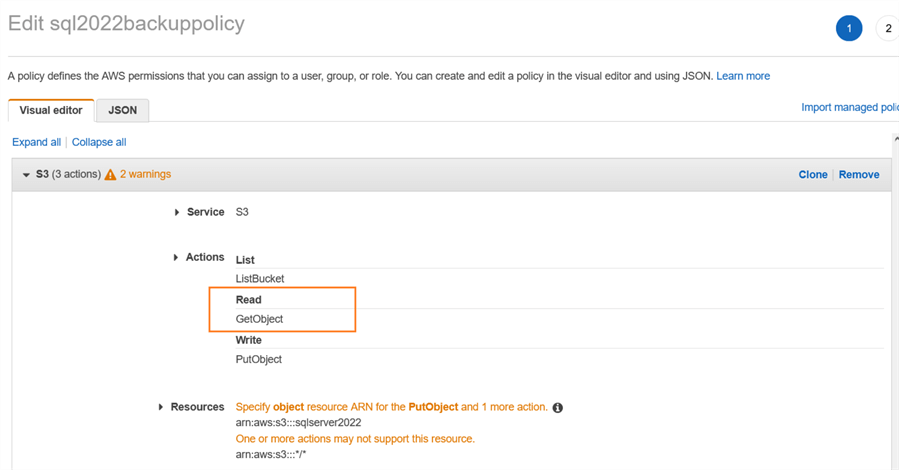Click Collapse all
The height and width of the screenshot is (470, 899).
[99, 142]
